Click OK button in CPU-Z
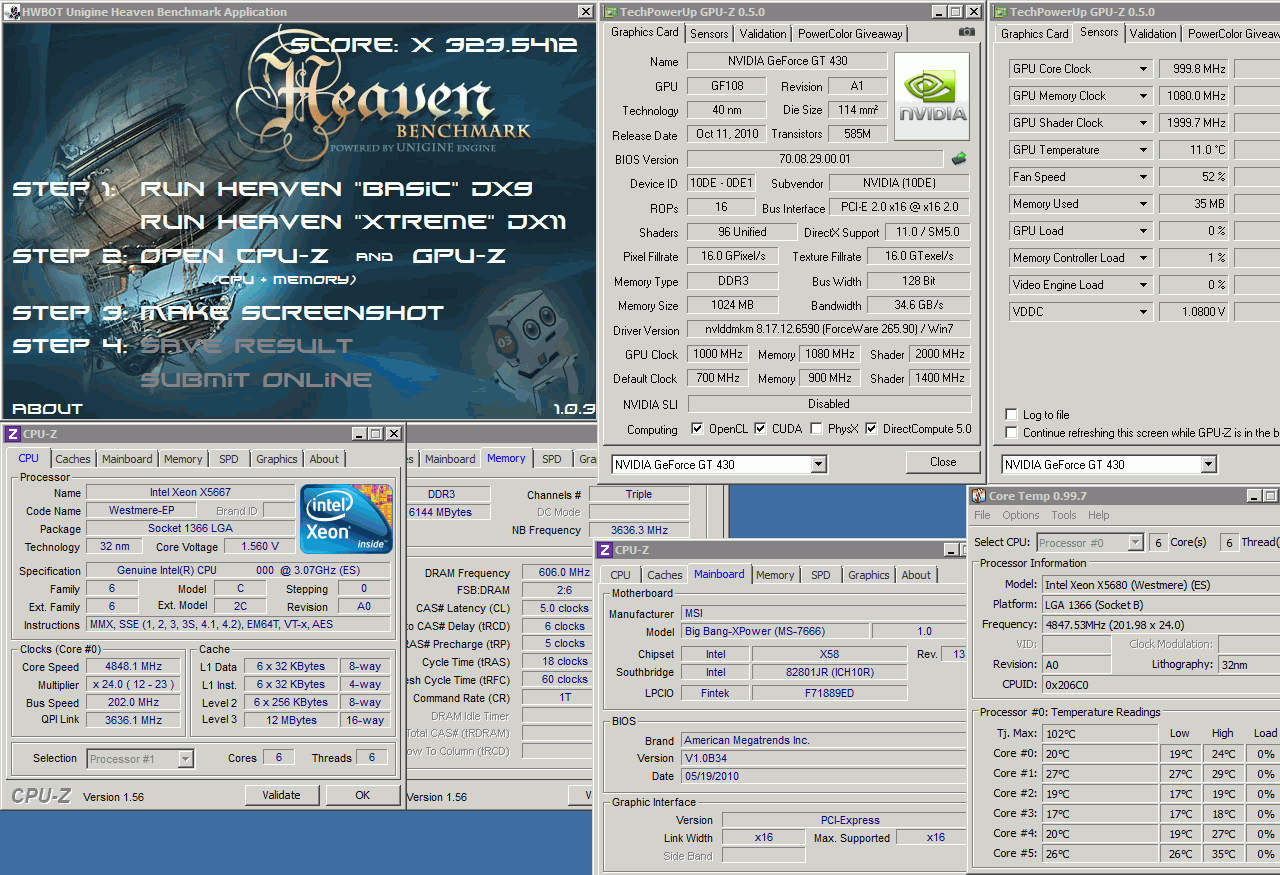The width and height of the screenshot is (1280, 875). [x=362, y=795]
